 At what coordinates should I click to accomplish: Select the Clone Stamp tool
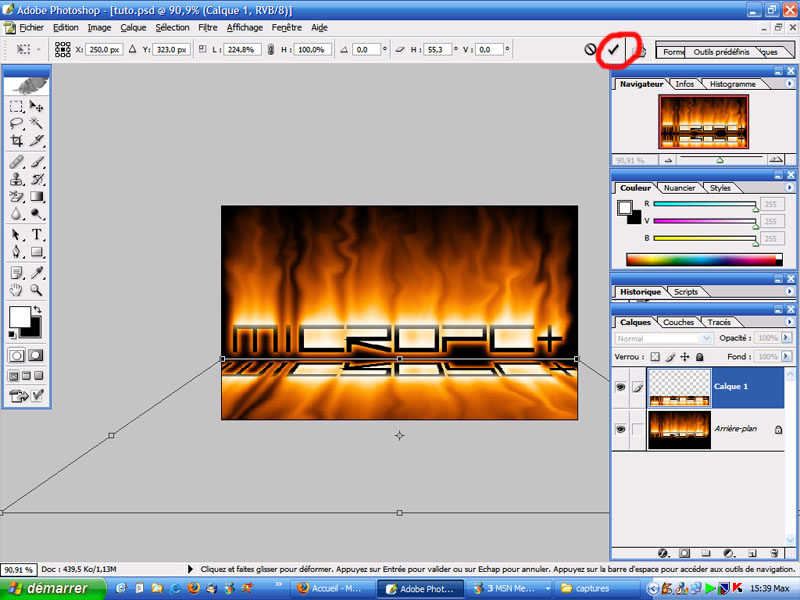(x=16, y=179)
